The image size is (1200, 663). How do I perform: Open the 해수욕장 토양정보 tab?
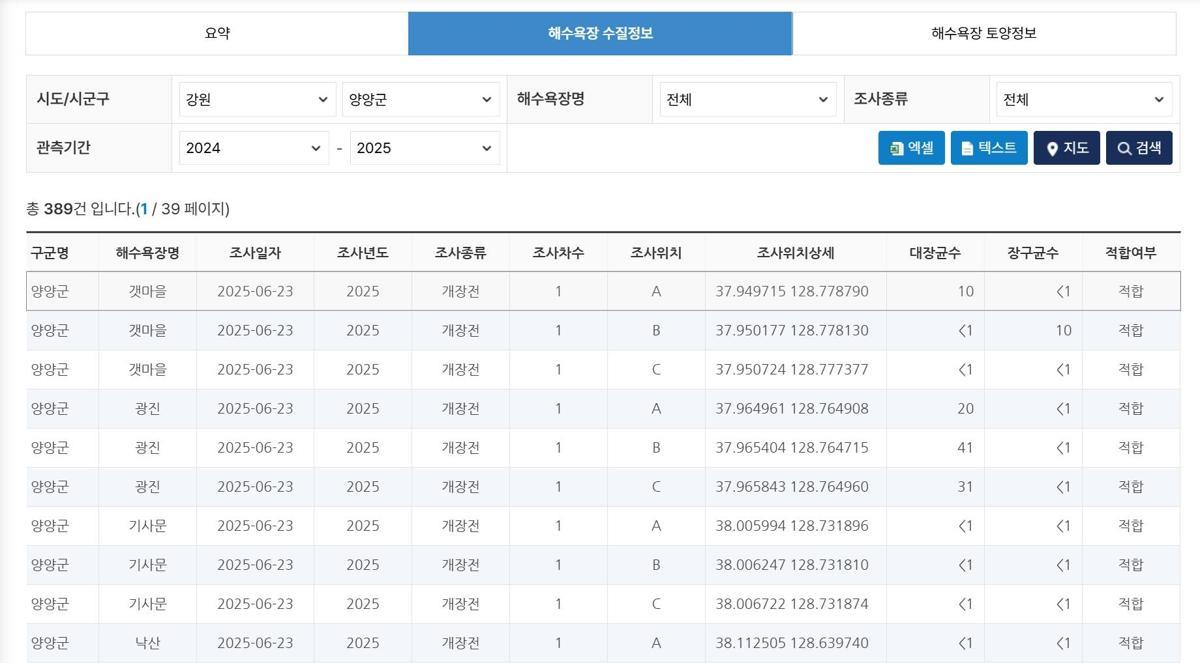click(x=983, y=33)
